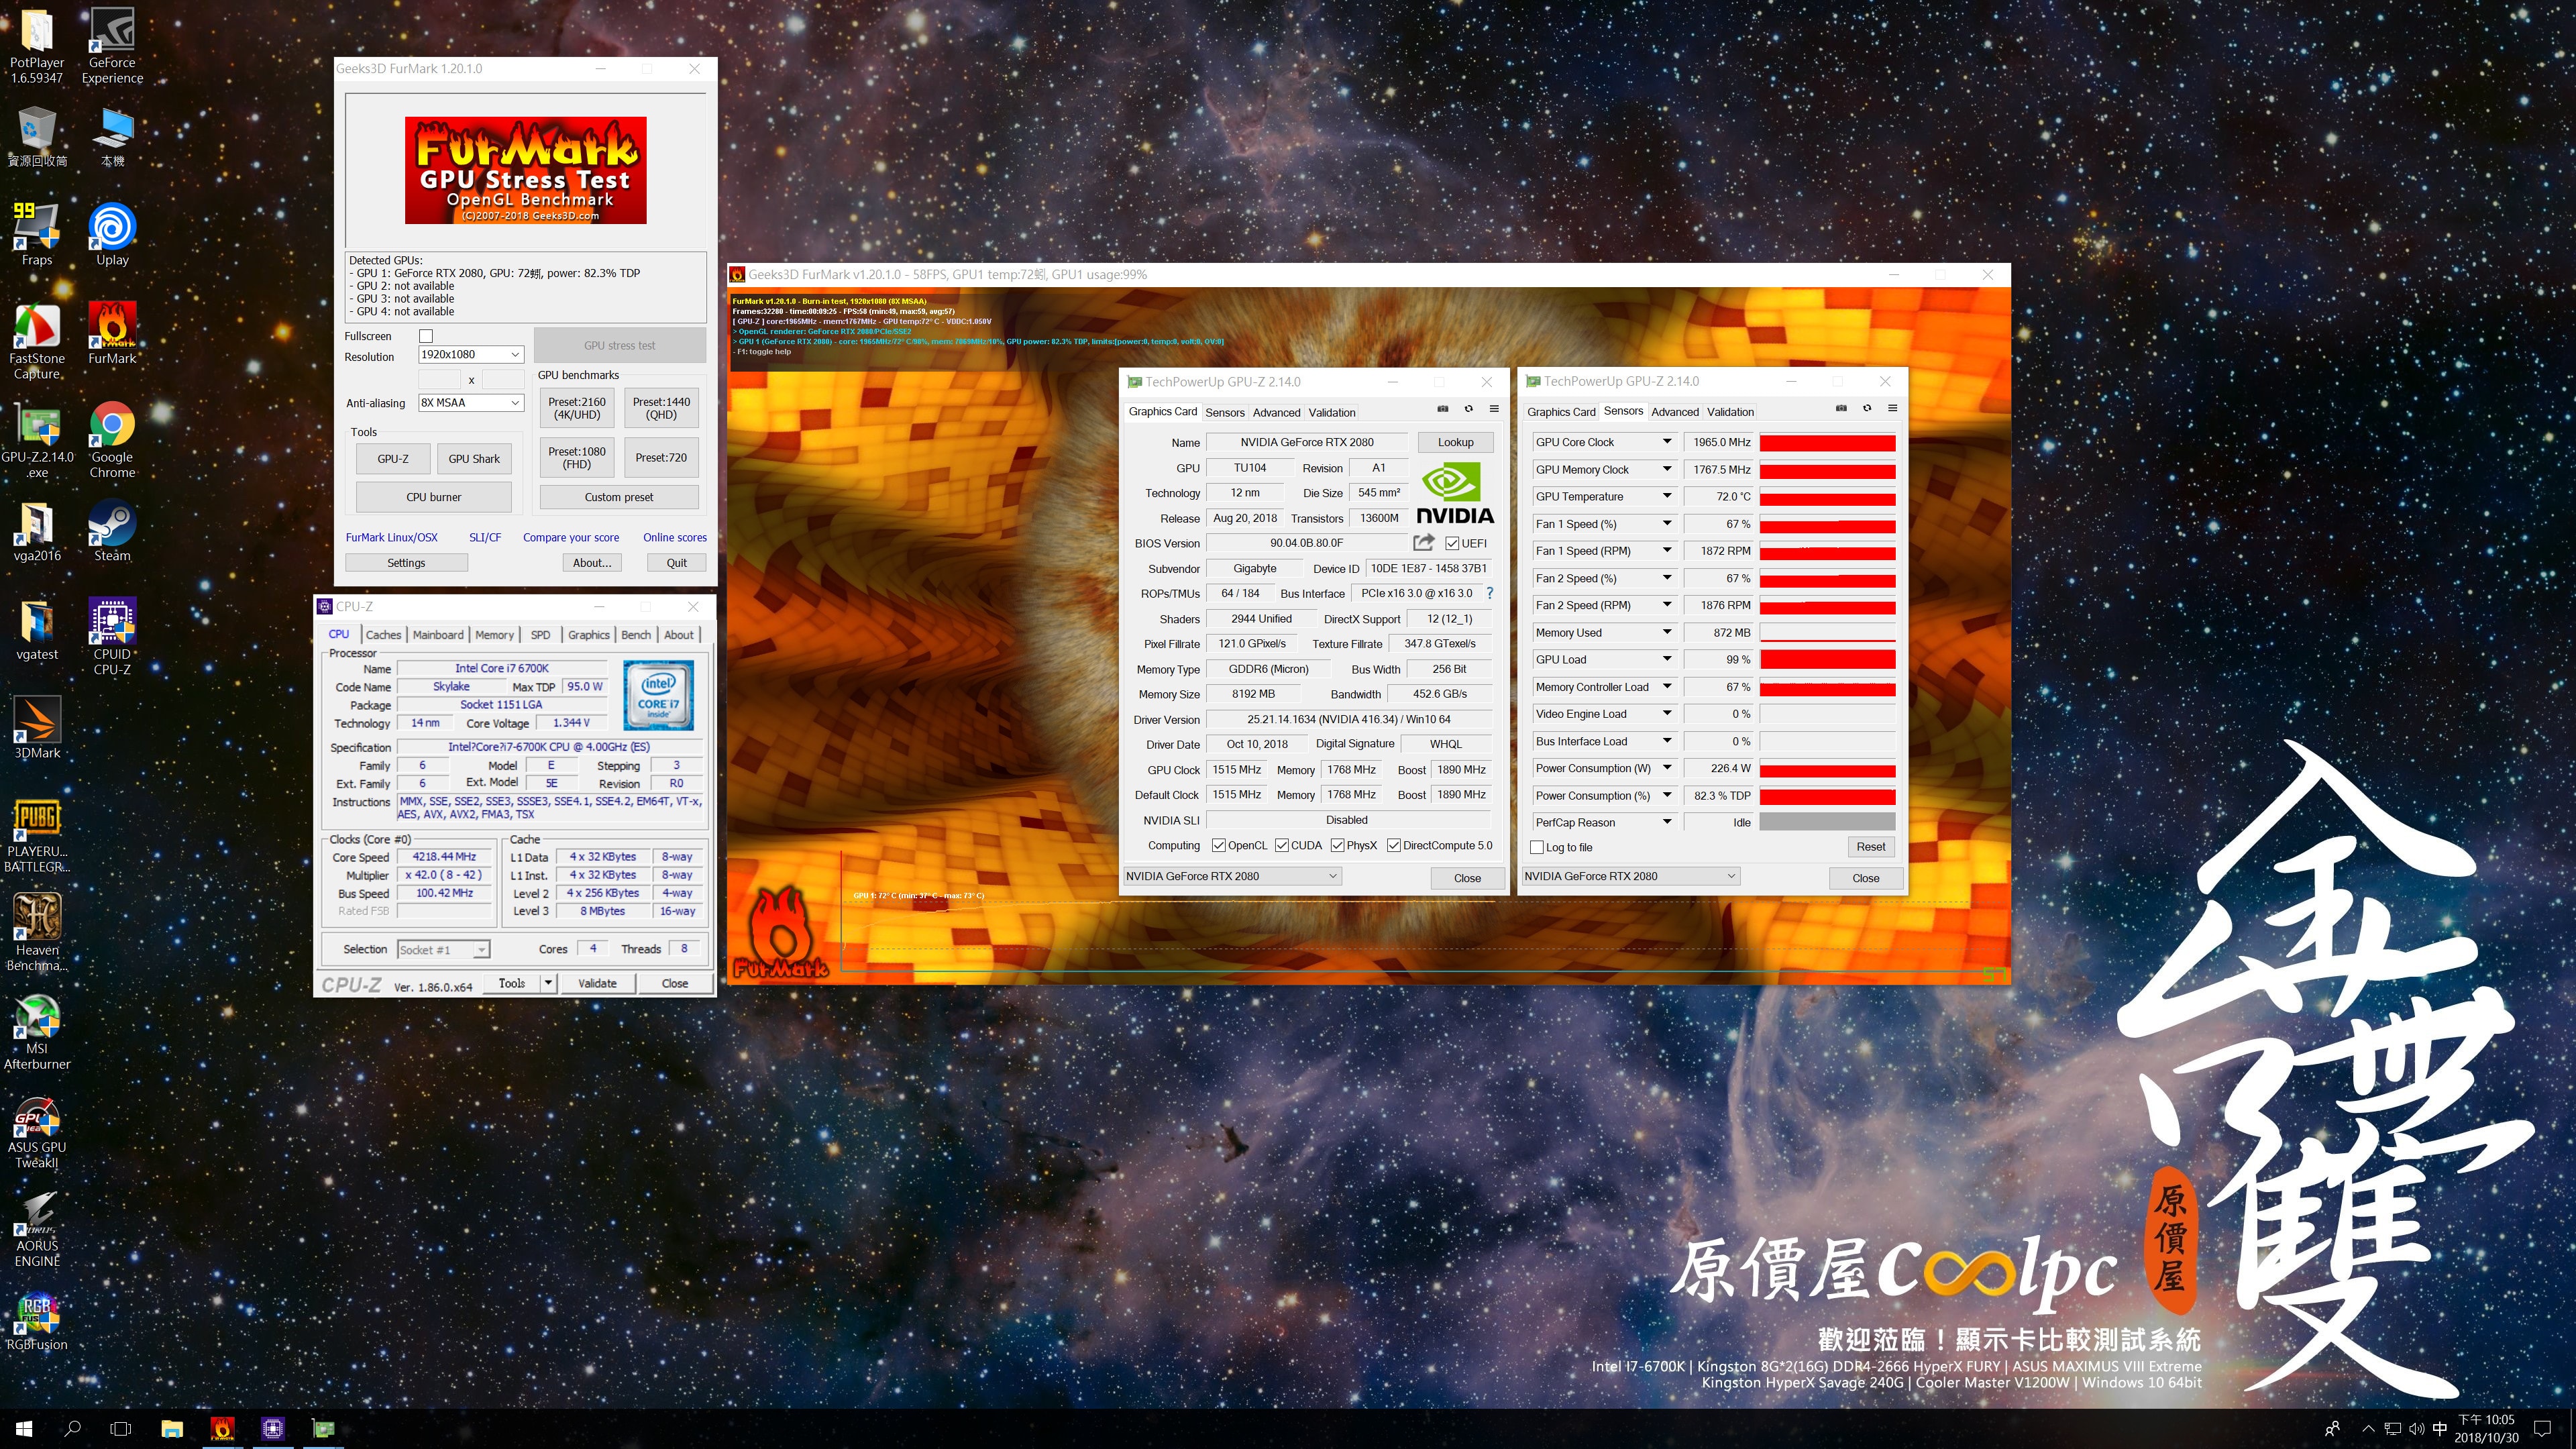Open the Advanced tab in GPU-Z Sensors window
The width and height of the screenshot is (2576, 1449).
coord(1674,412)
